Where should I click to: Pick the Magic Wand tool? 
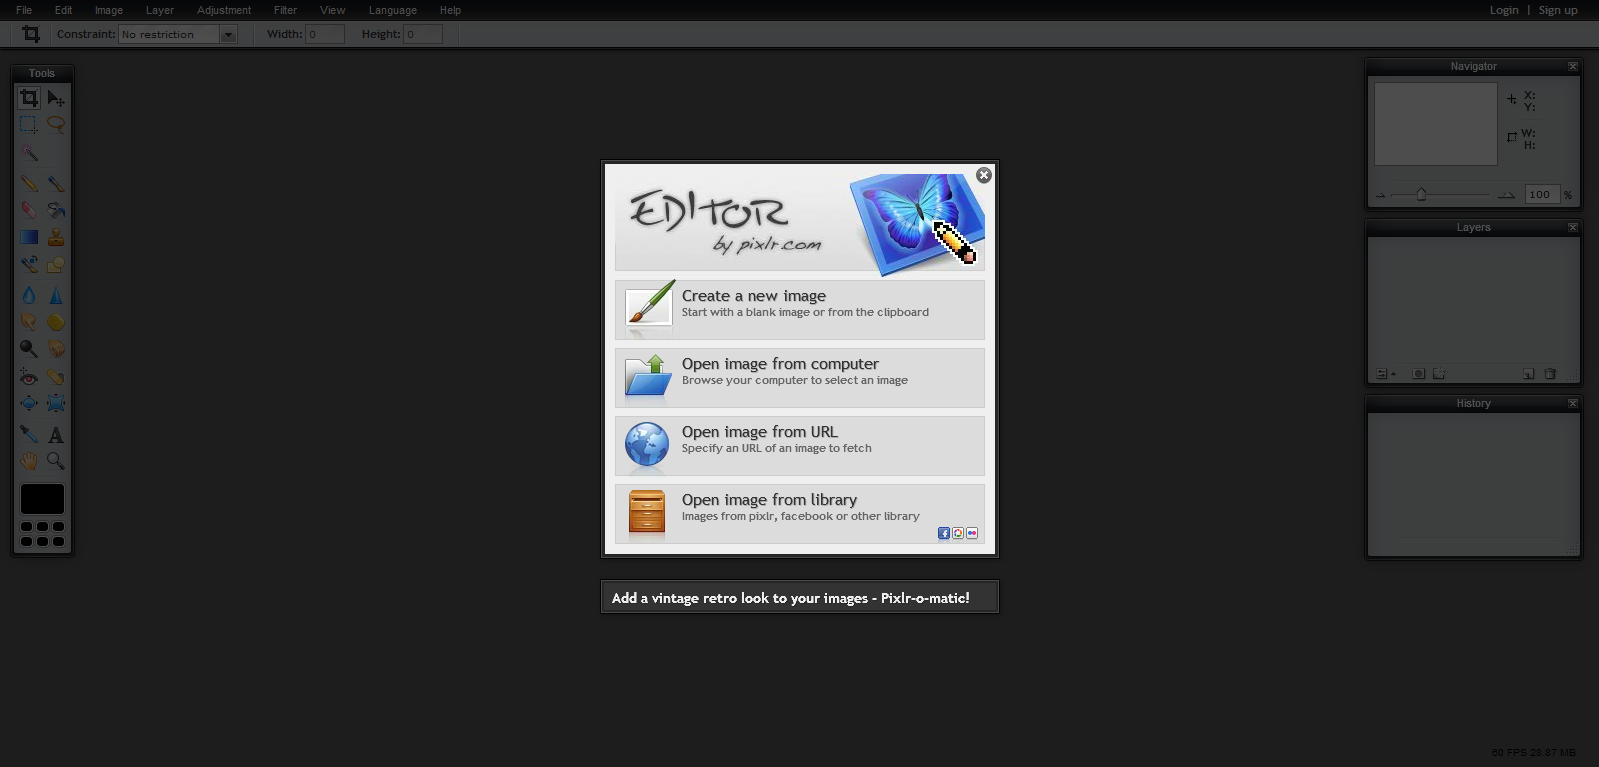[29, 153]
